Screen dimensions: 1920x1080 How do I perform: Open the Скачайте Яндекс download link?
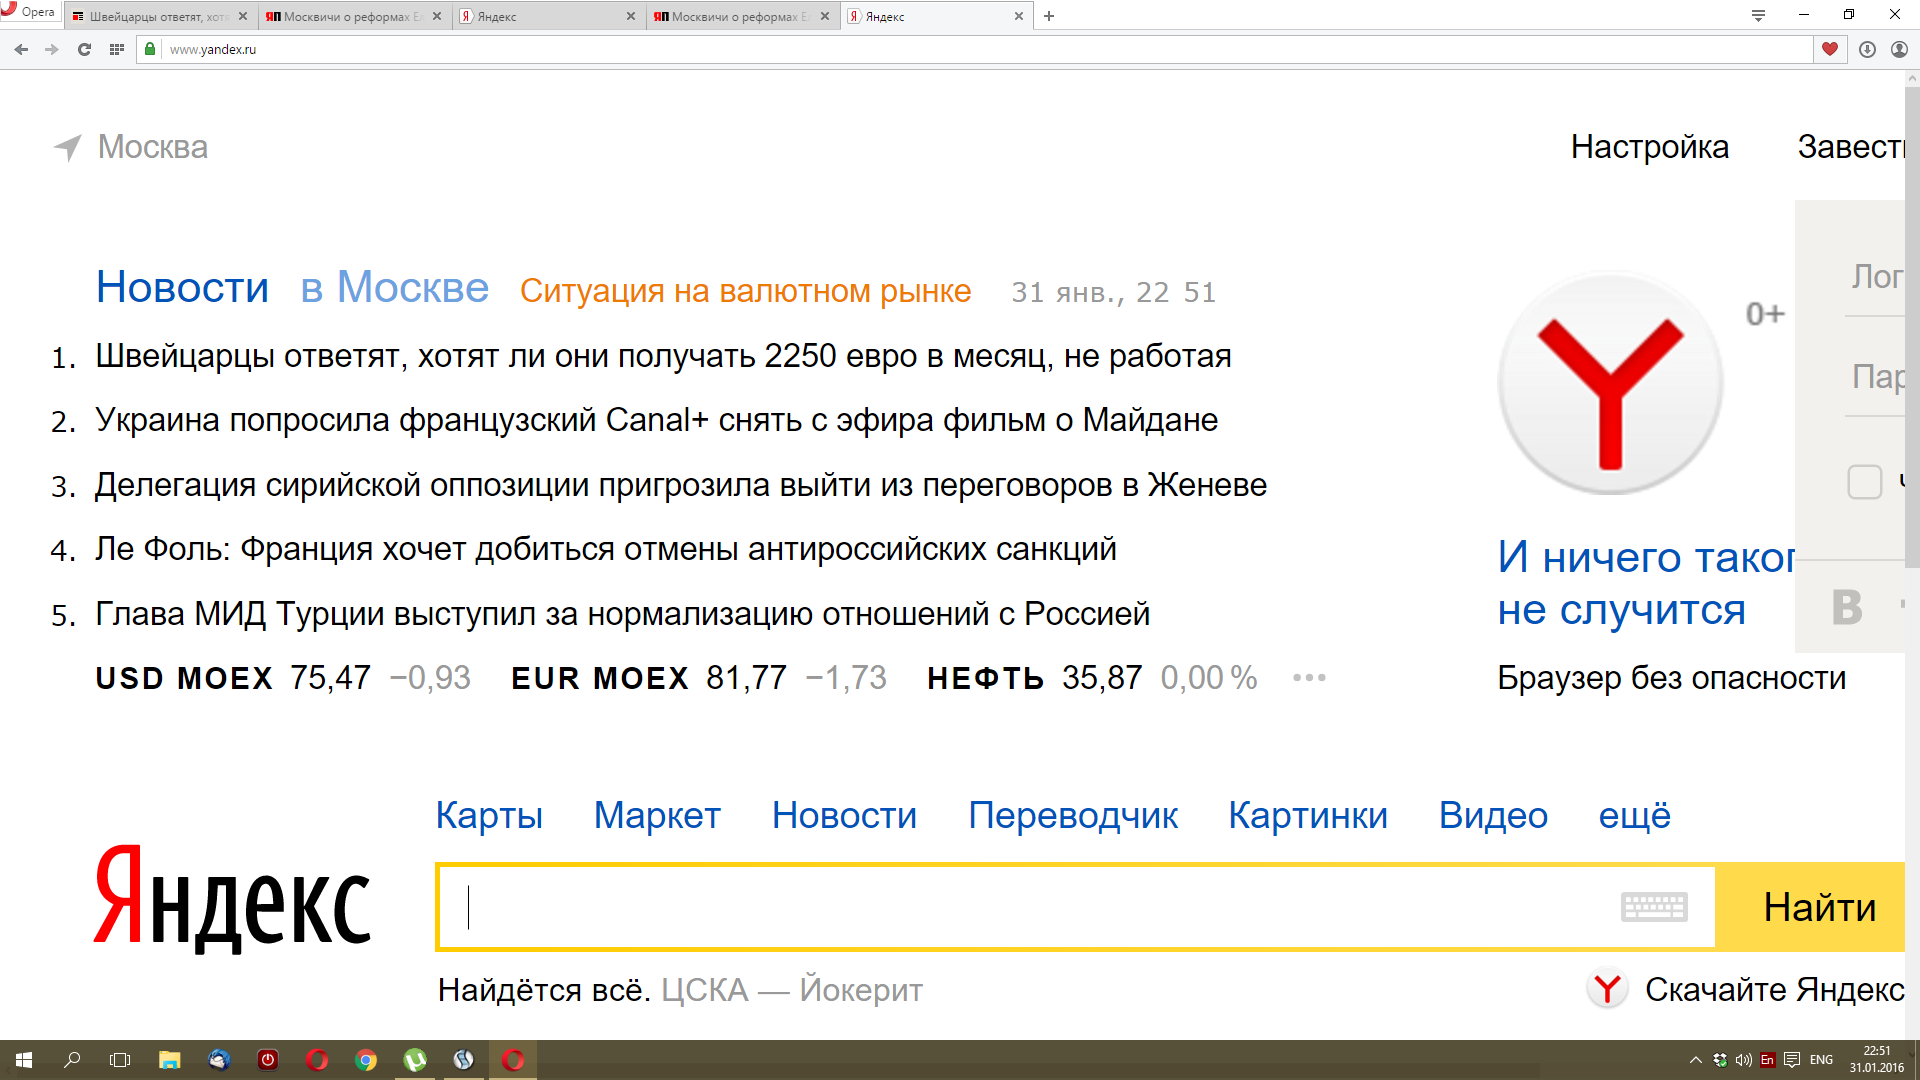coord(1774,990)
